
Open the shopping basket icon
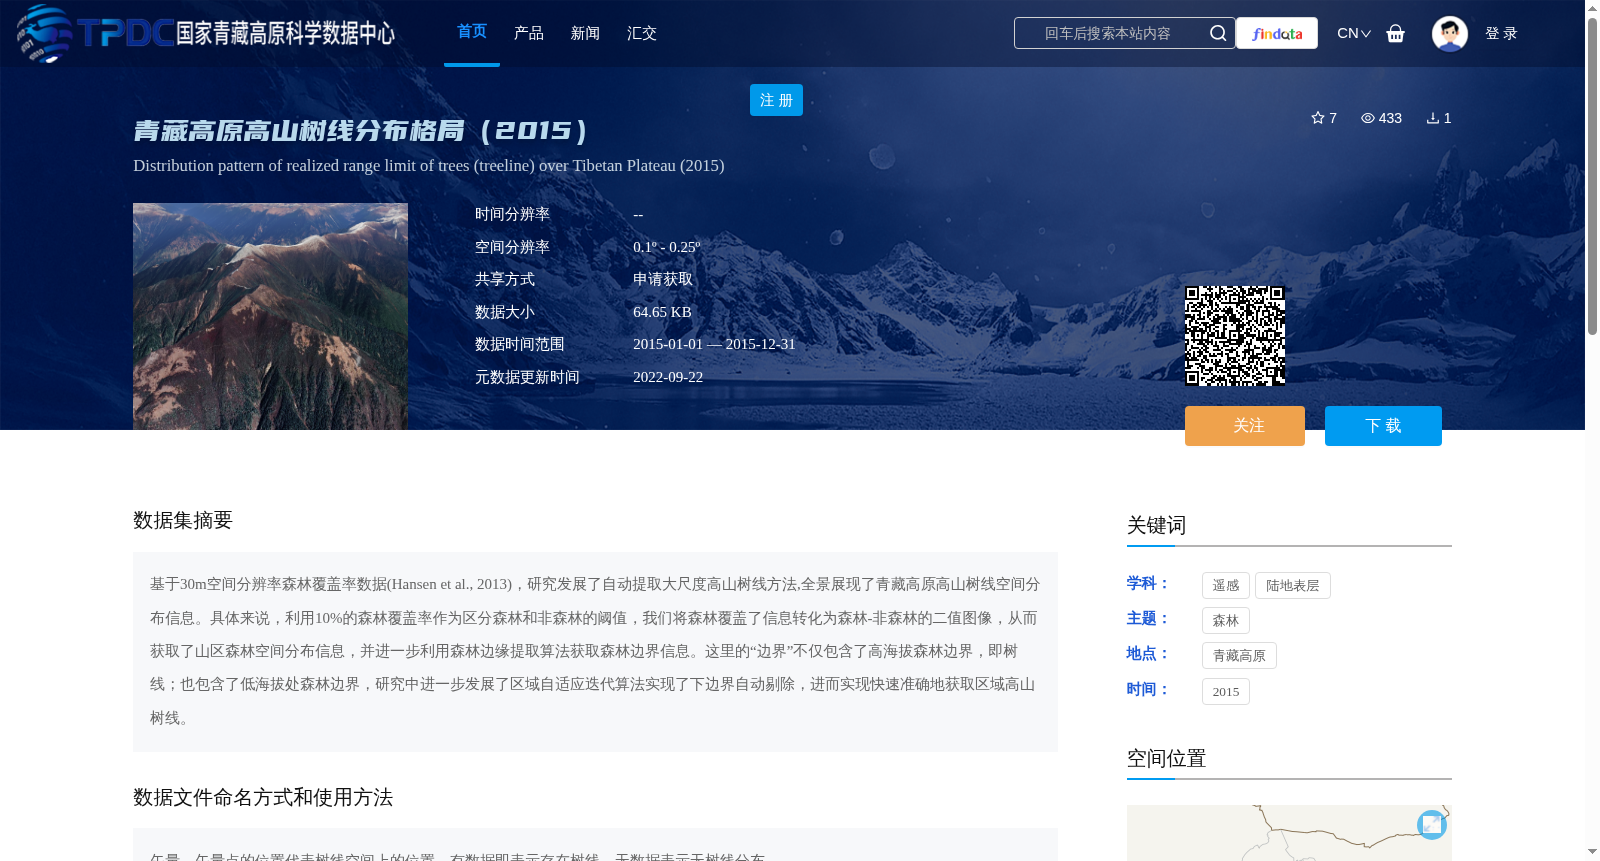click(x=1396, y=33)
